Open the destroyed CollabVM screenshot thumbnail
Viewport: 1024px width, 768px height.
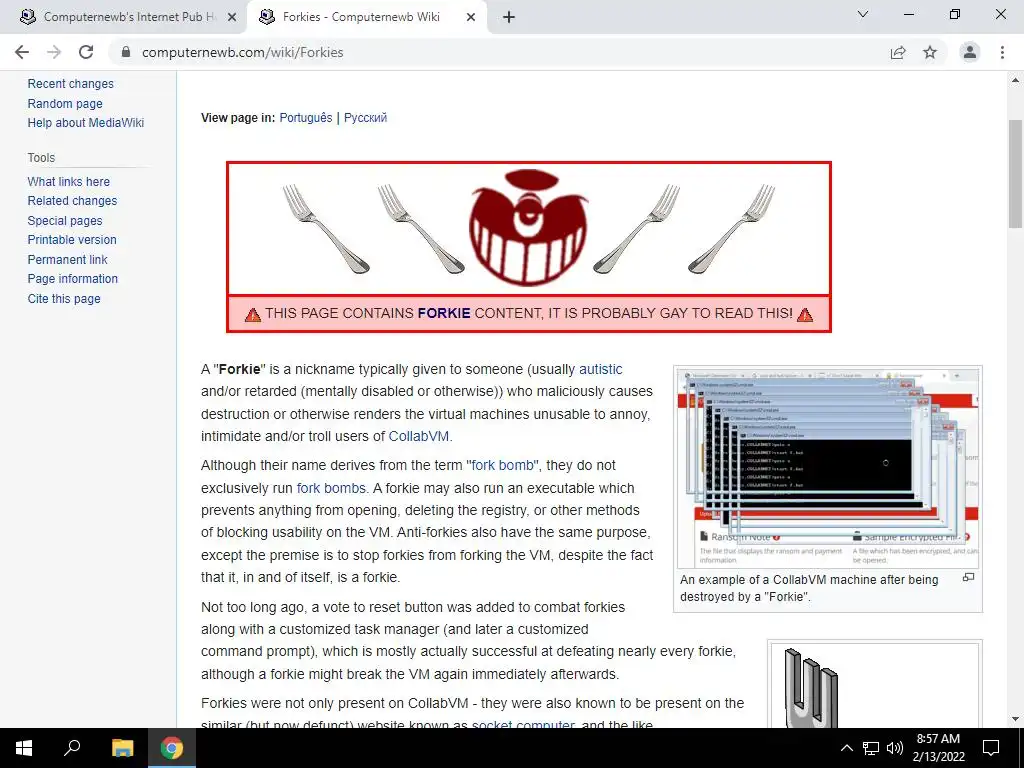(x=827, y=468)
